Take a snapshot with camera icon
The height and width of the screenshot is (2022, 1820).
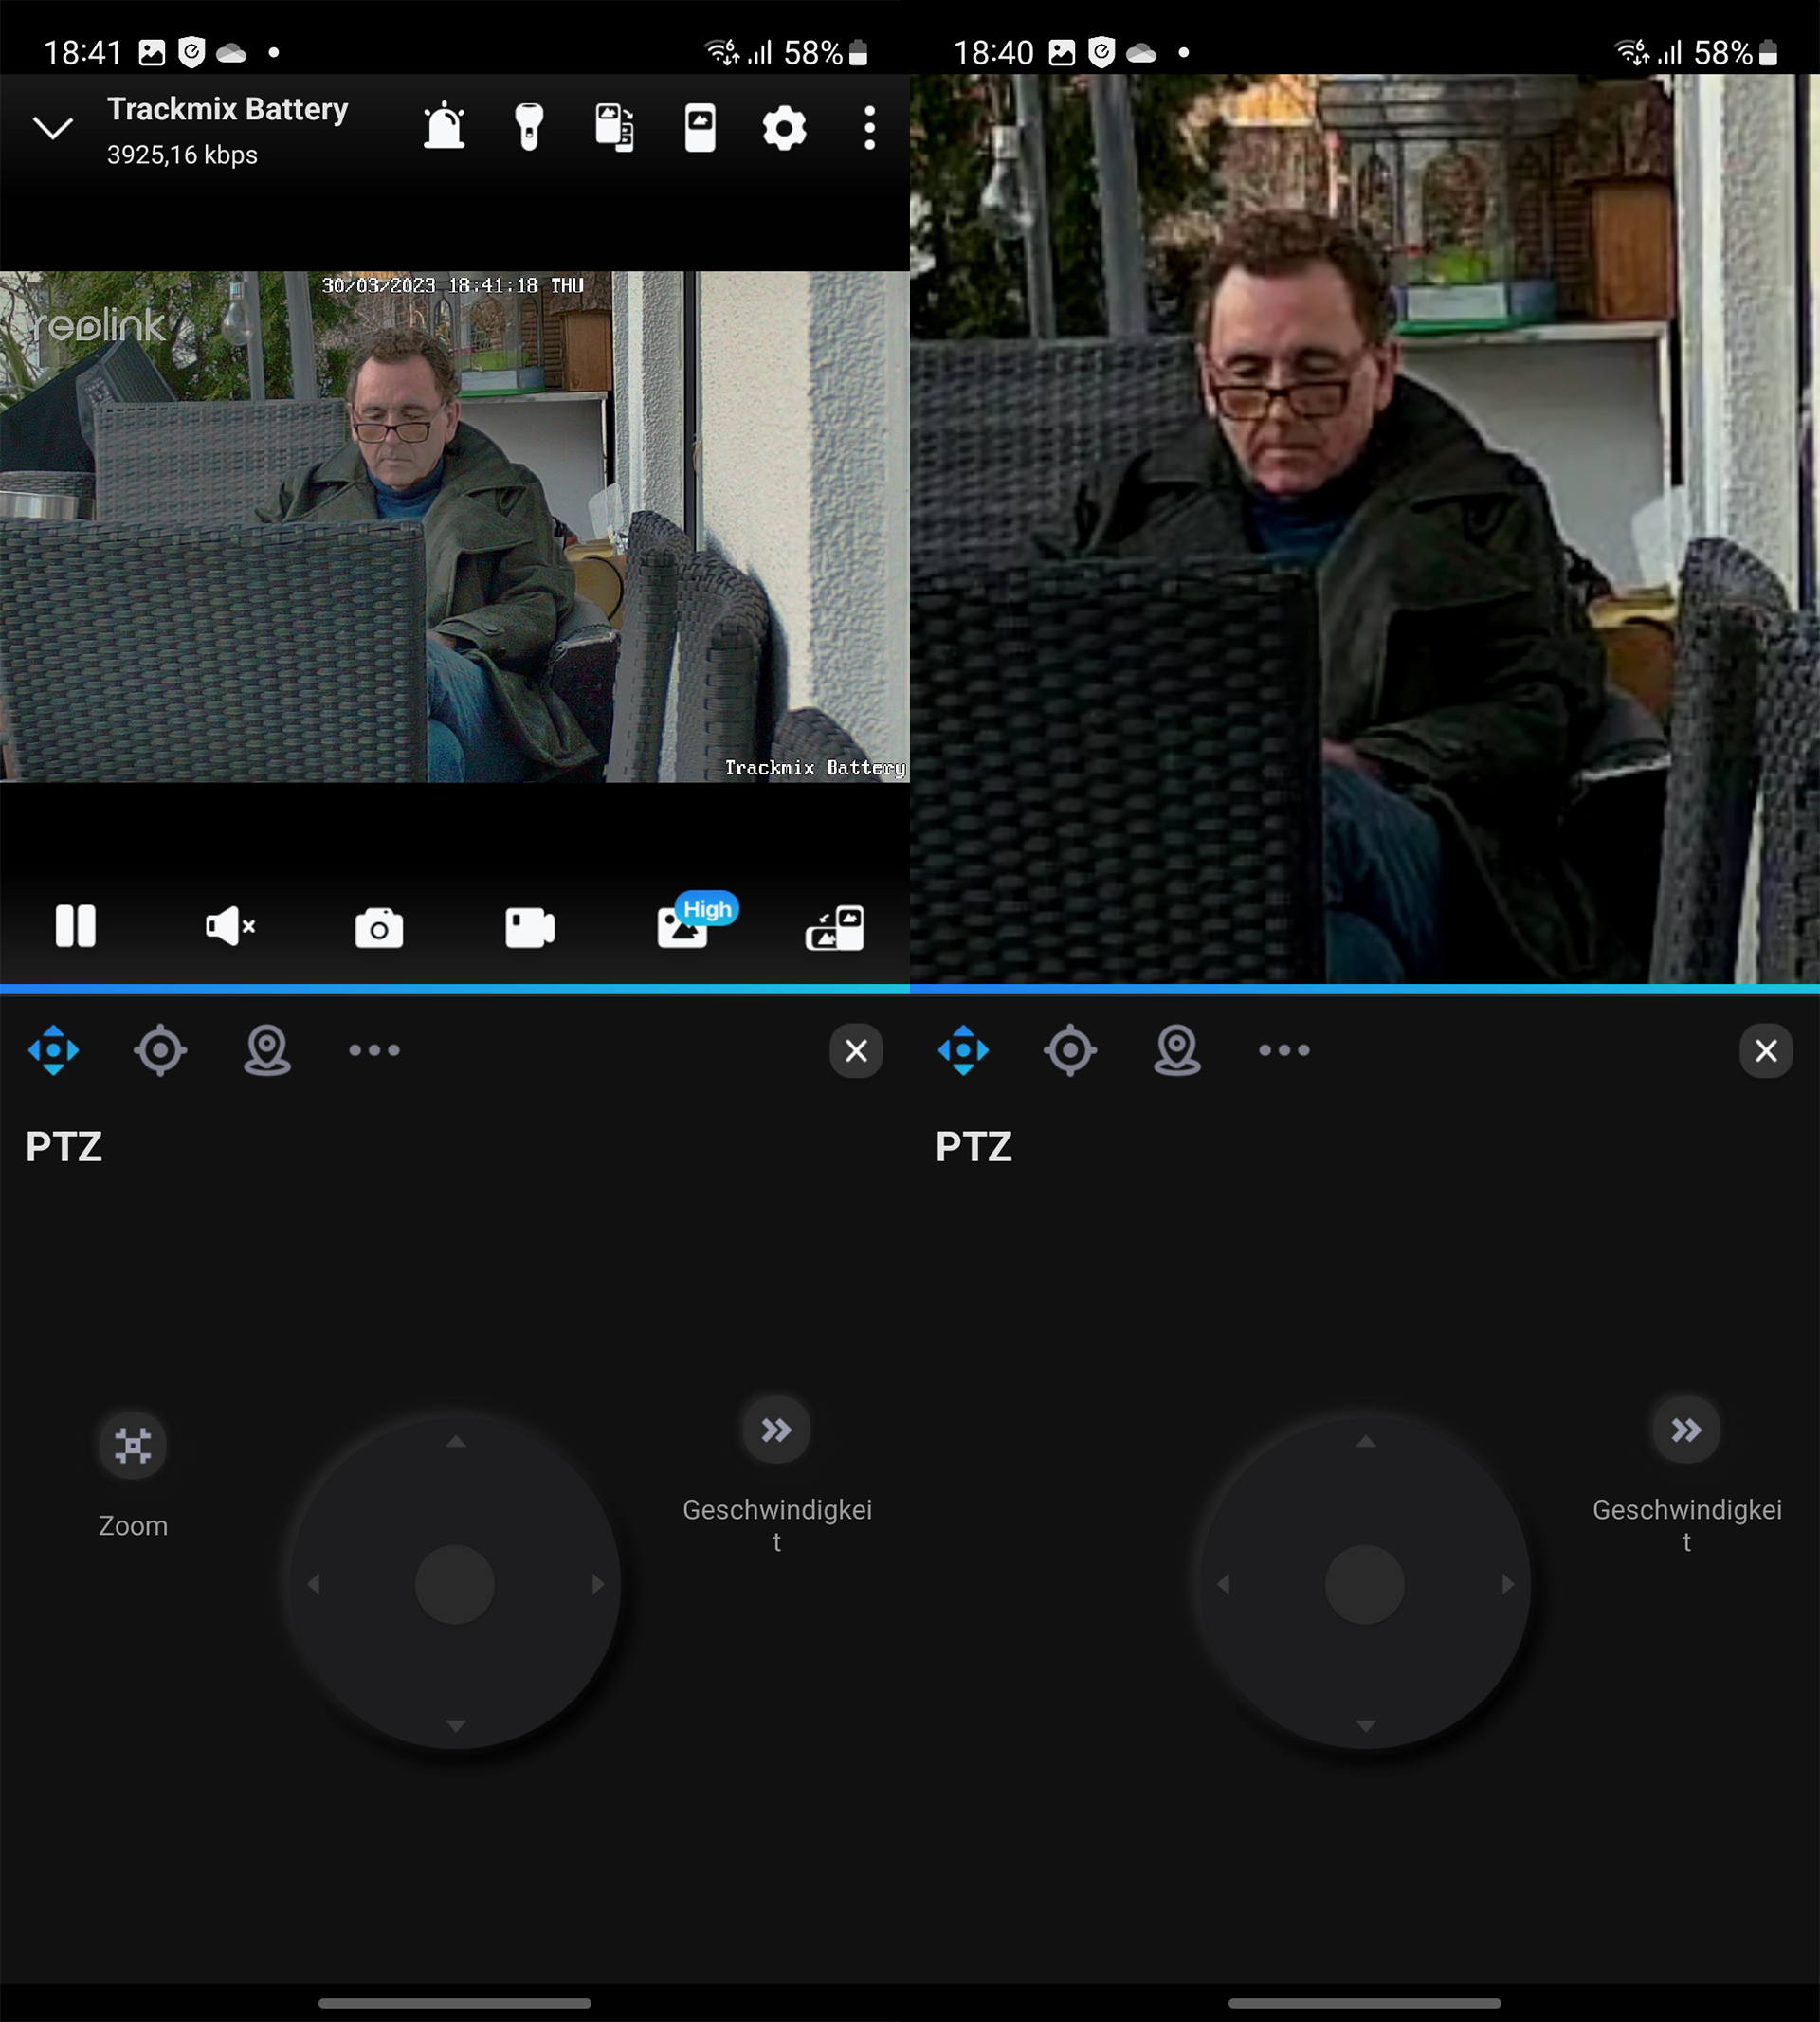(x=379, y=928)
